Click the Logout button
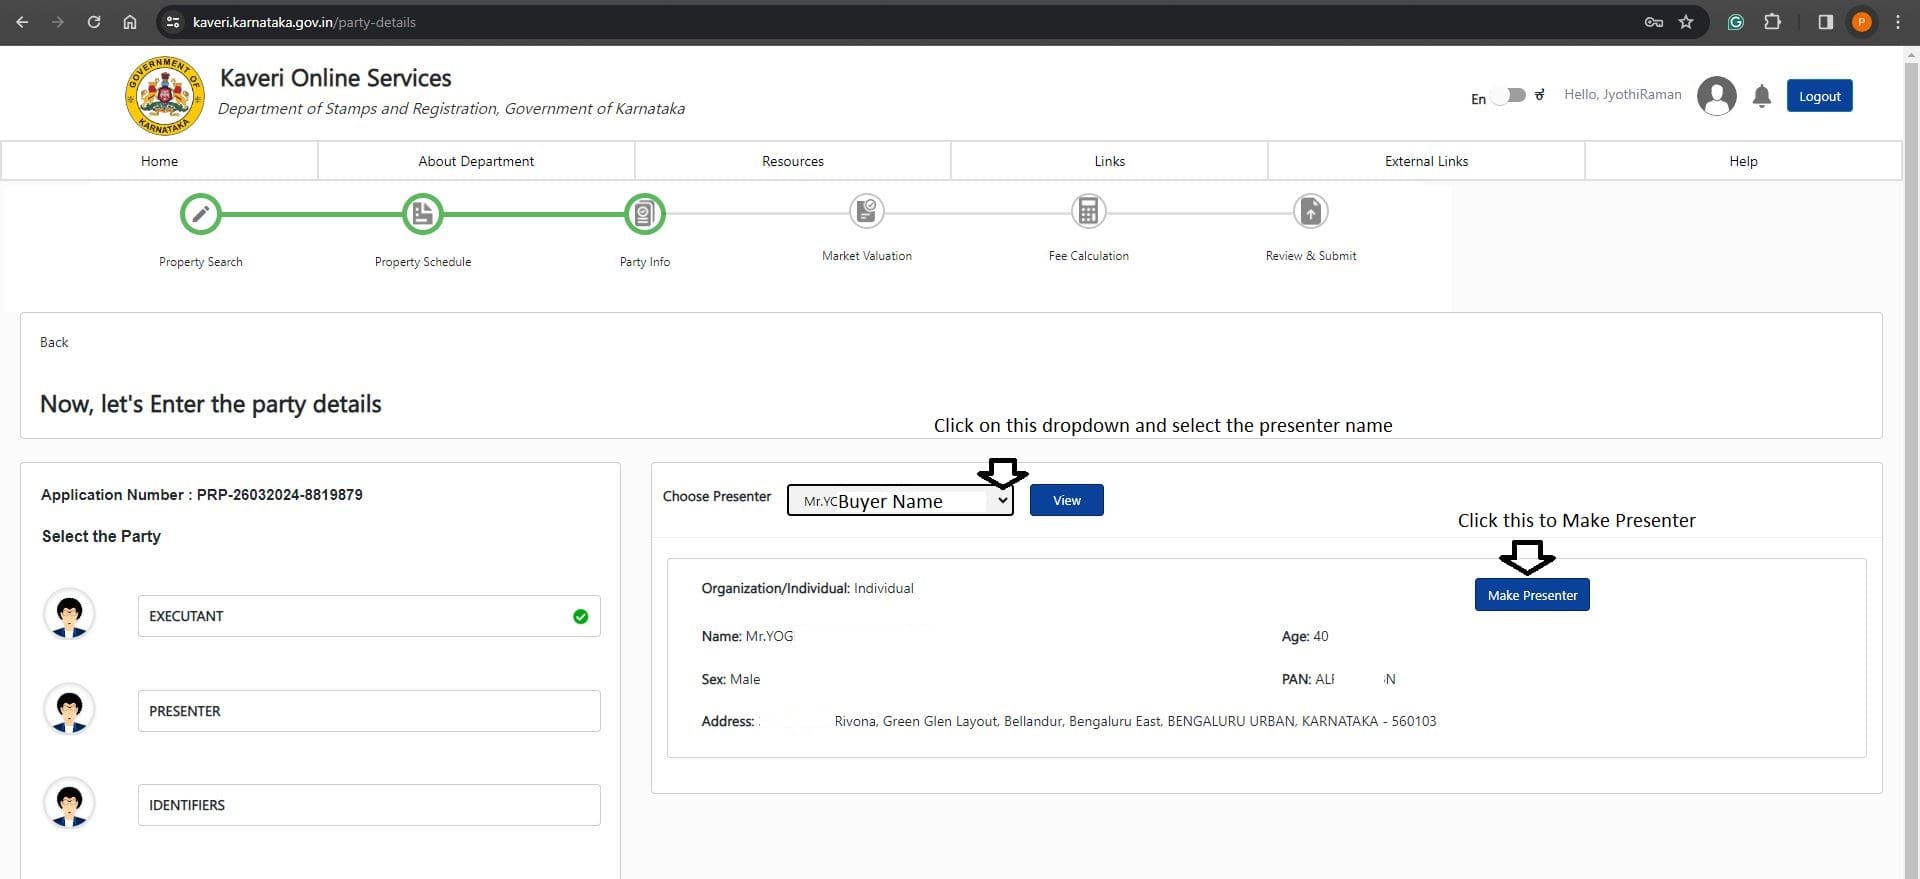 point(1819,96)
